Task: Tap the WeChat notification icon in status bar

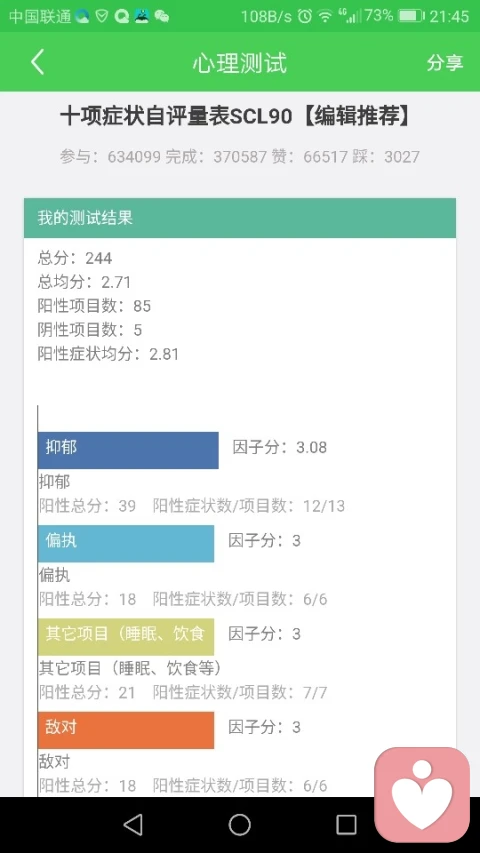Action: coord(162,16)
